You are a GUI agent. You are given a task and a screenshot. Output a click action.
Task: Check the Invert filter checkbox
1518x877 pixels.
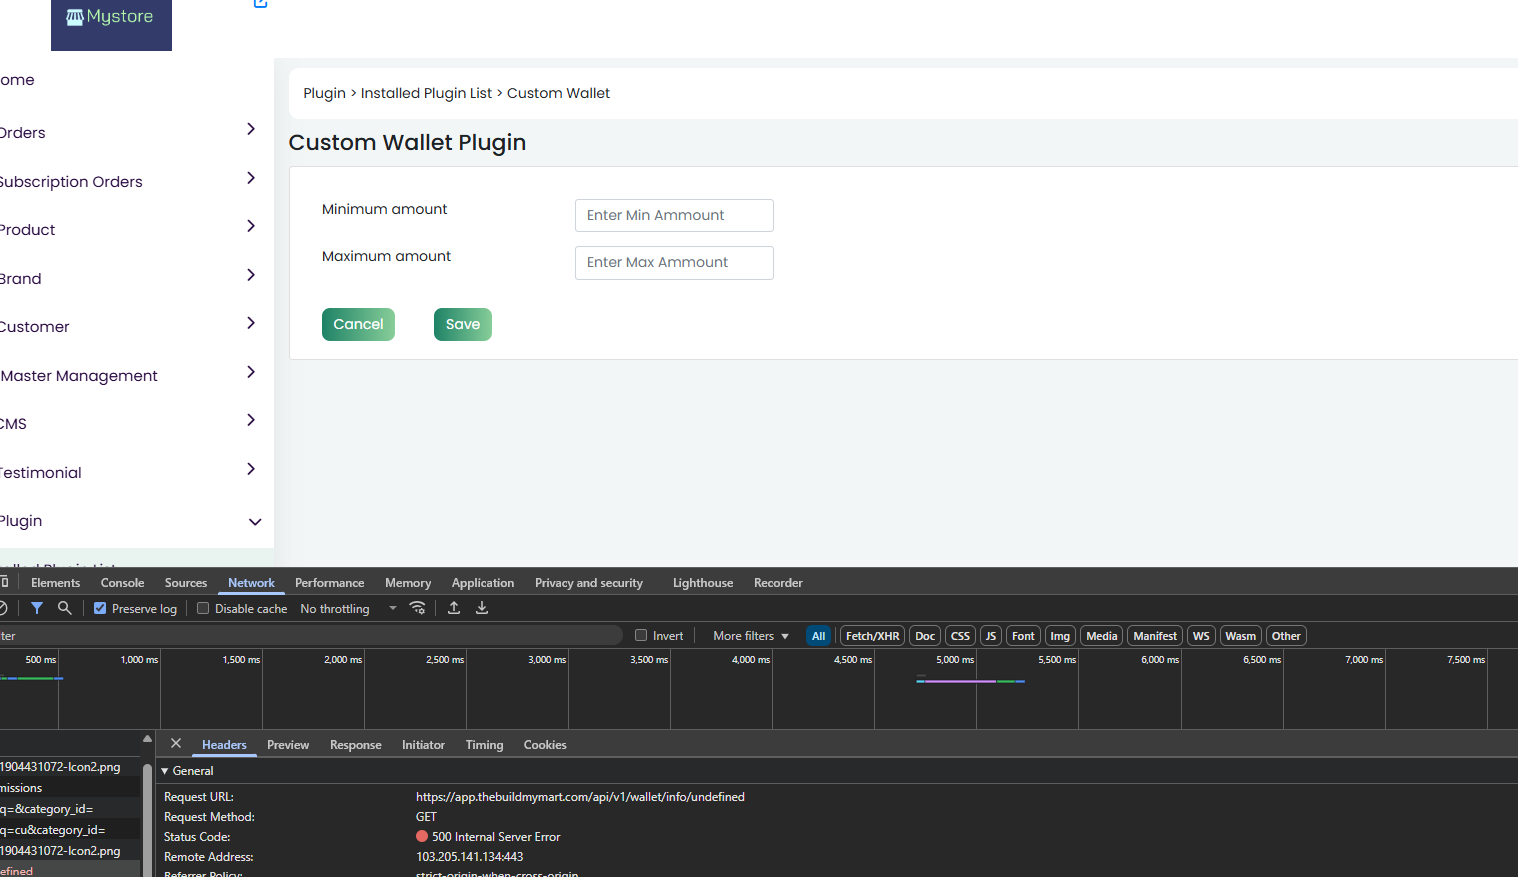tap(641, 635)
